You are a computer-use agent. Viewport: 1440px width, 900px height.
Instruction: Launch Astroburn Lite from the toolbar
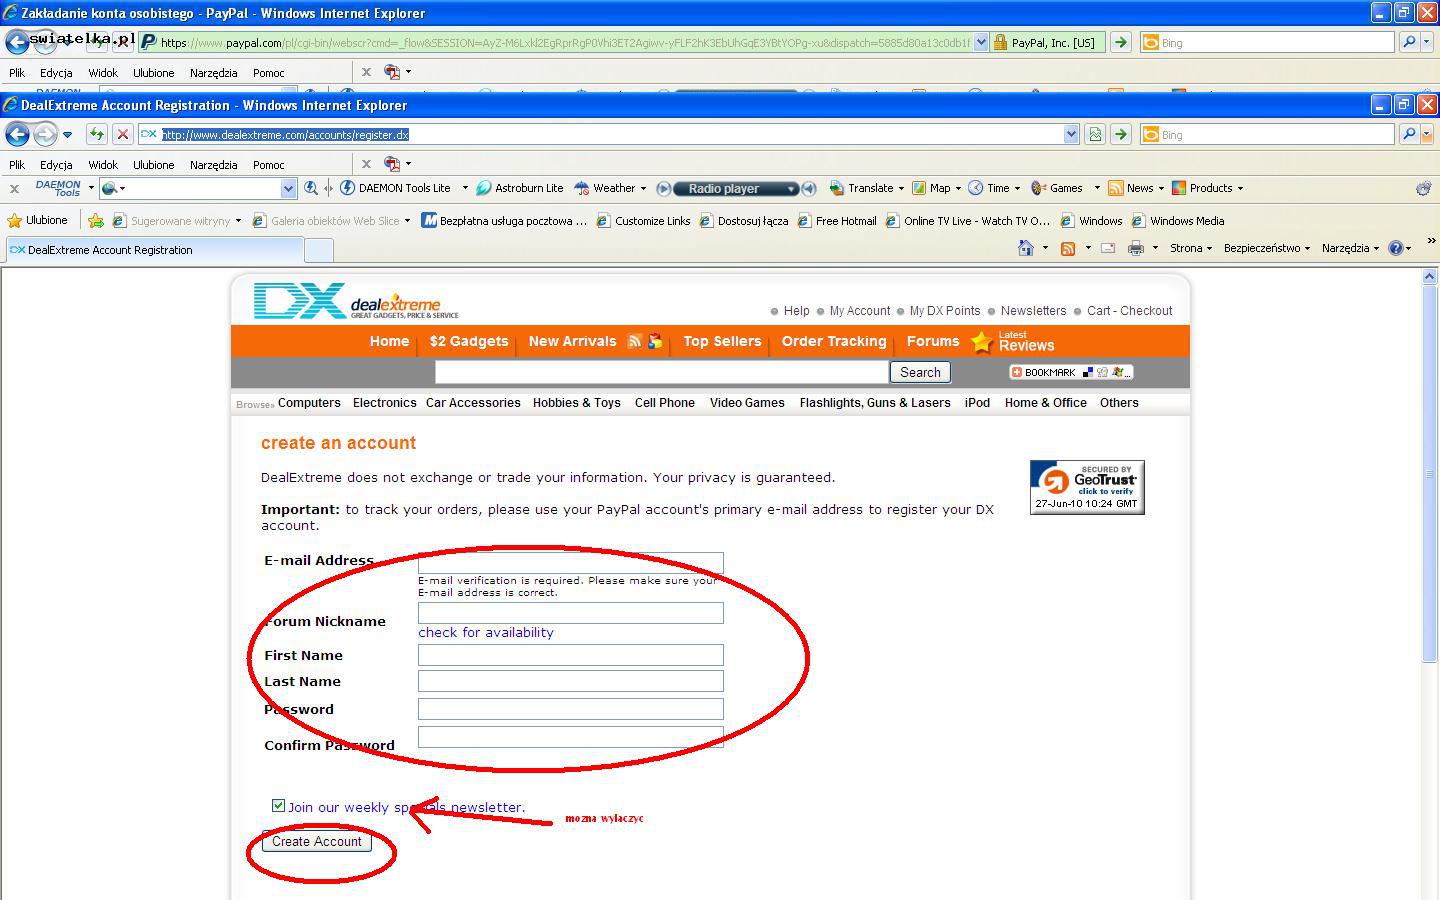(x=520, y=188)
